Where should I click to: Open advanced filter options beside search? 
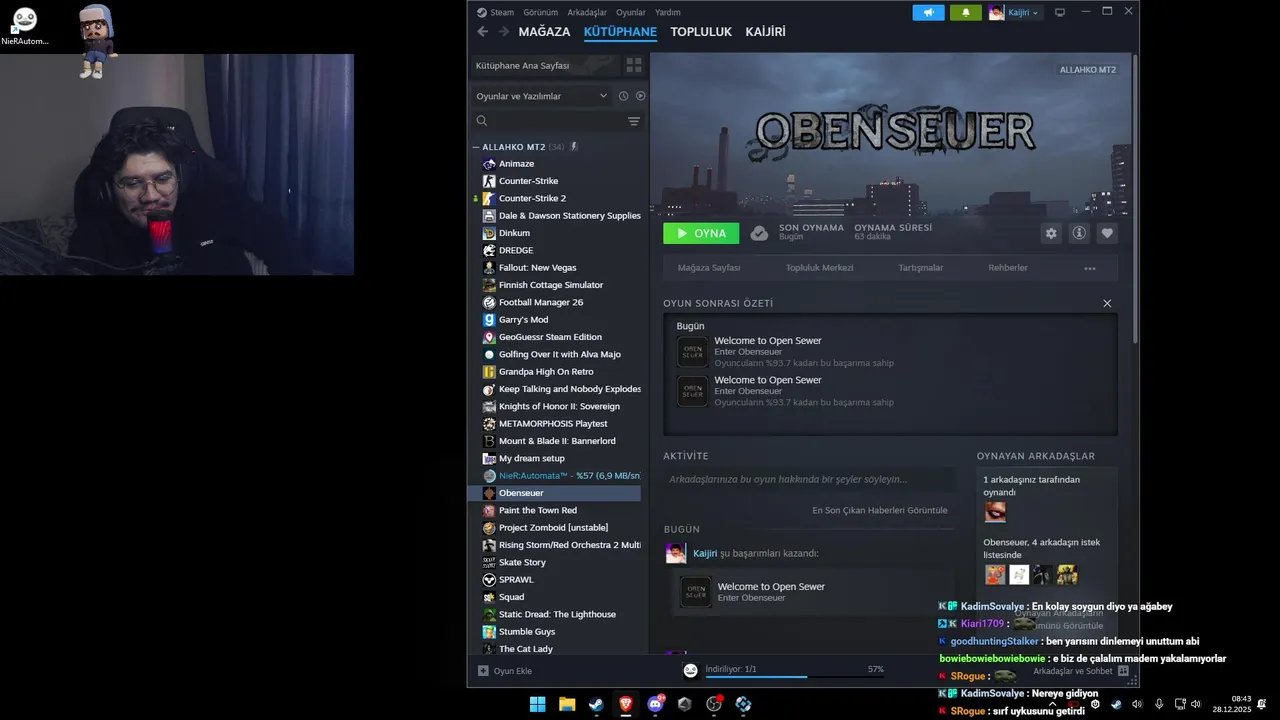(x=633, y=121)
